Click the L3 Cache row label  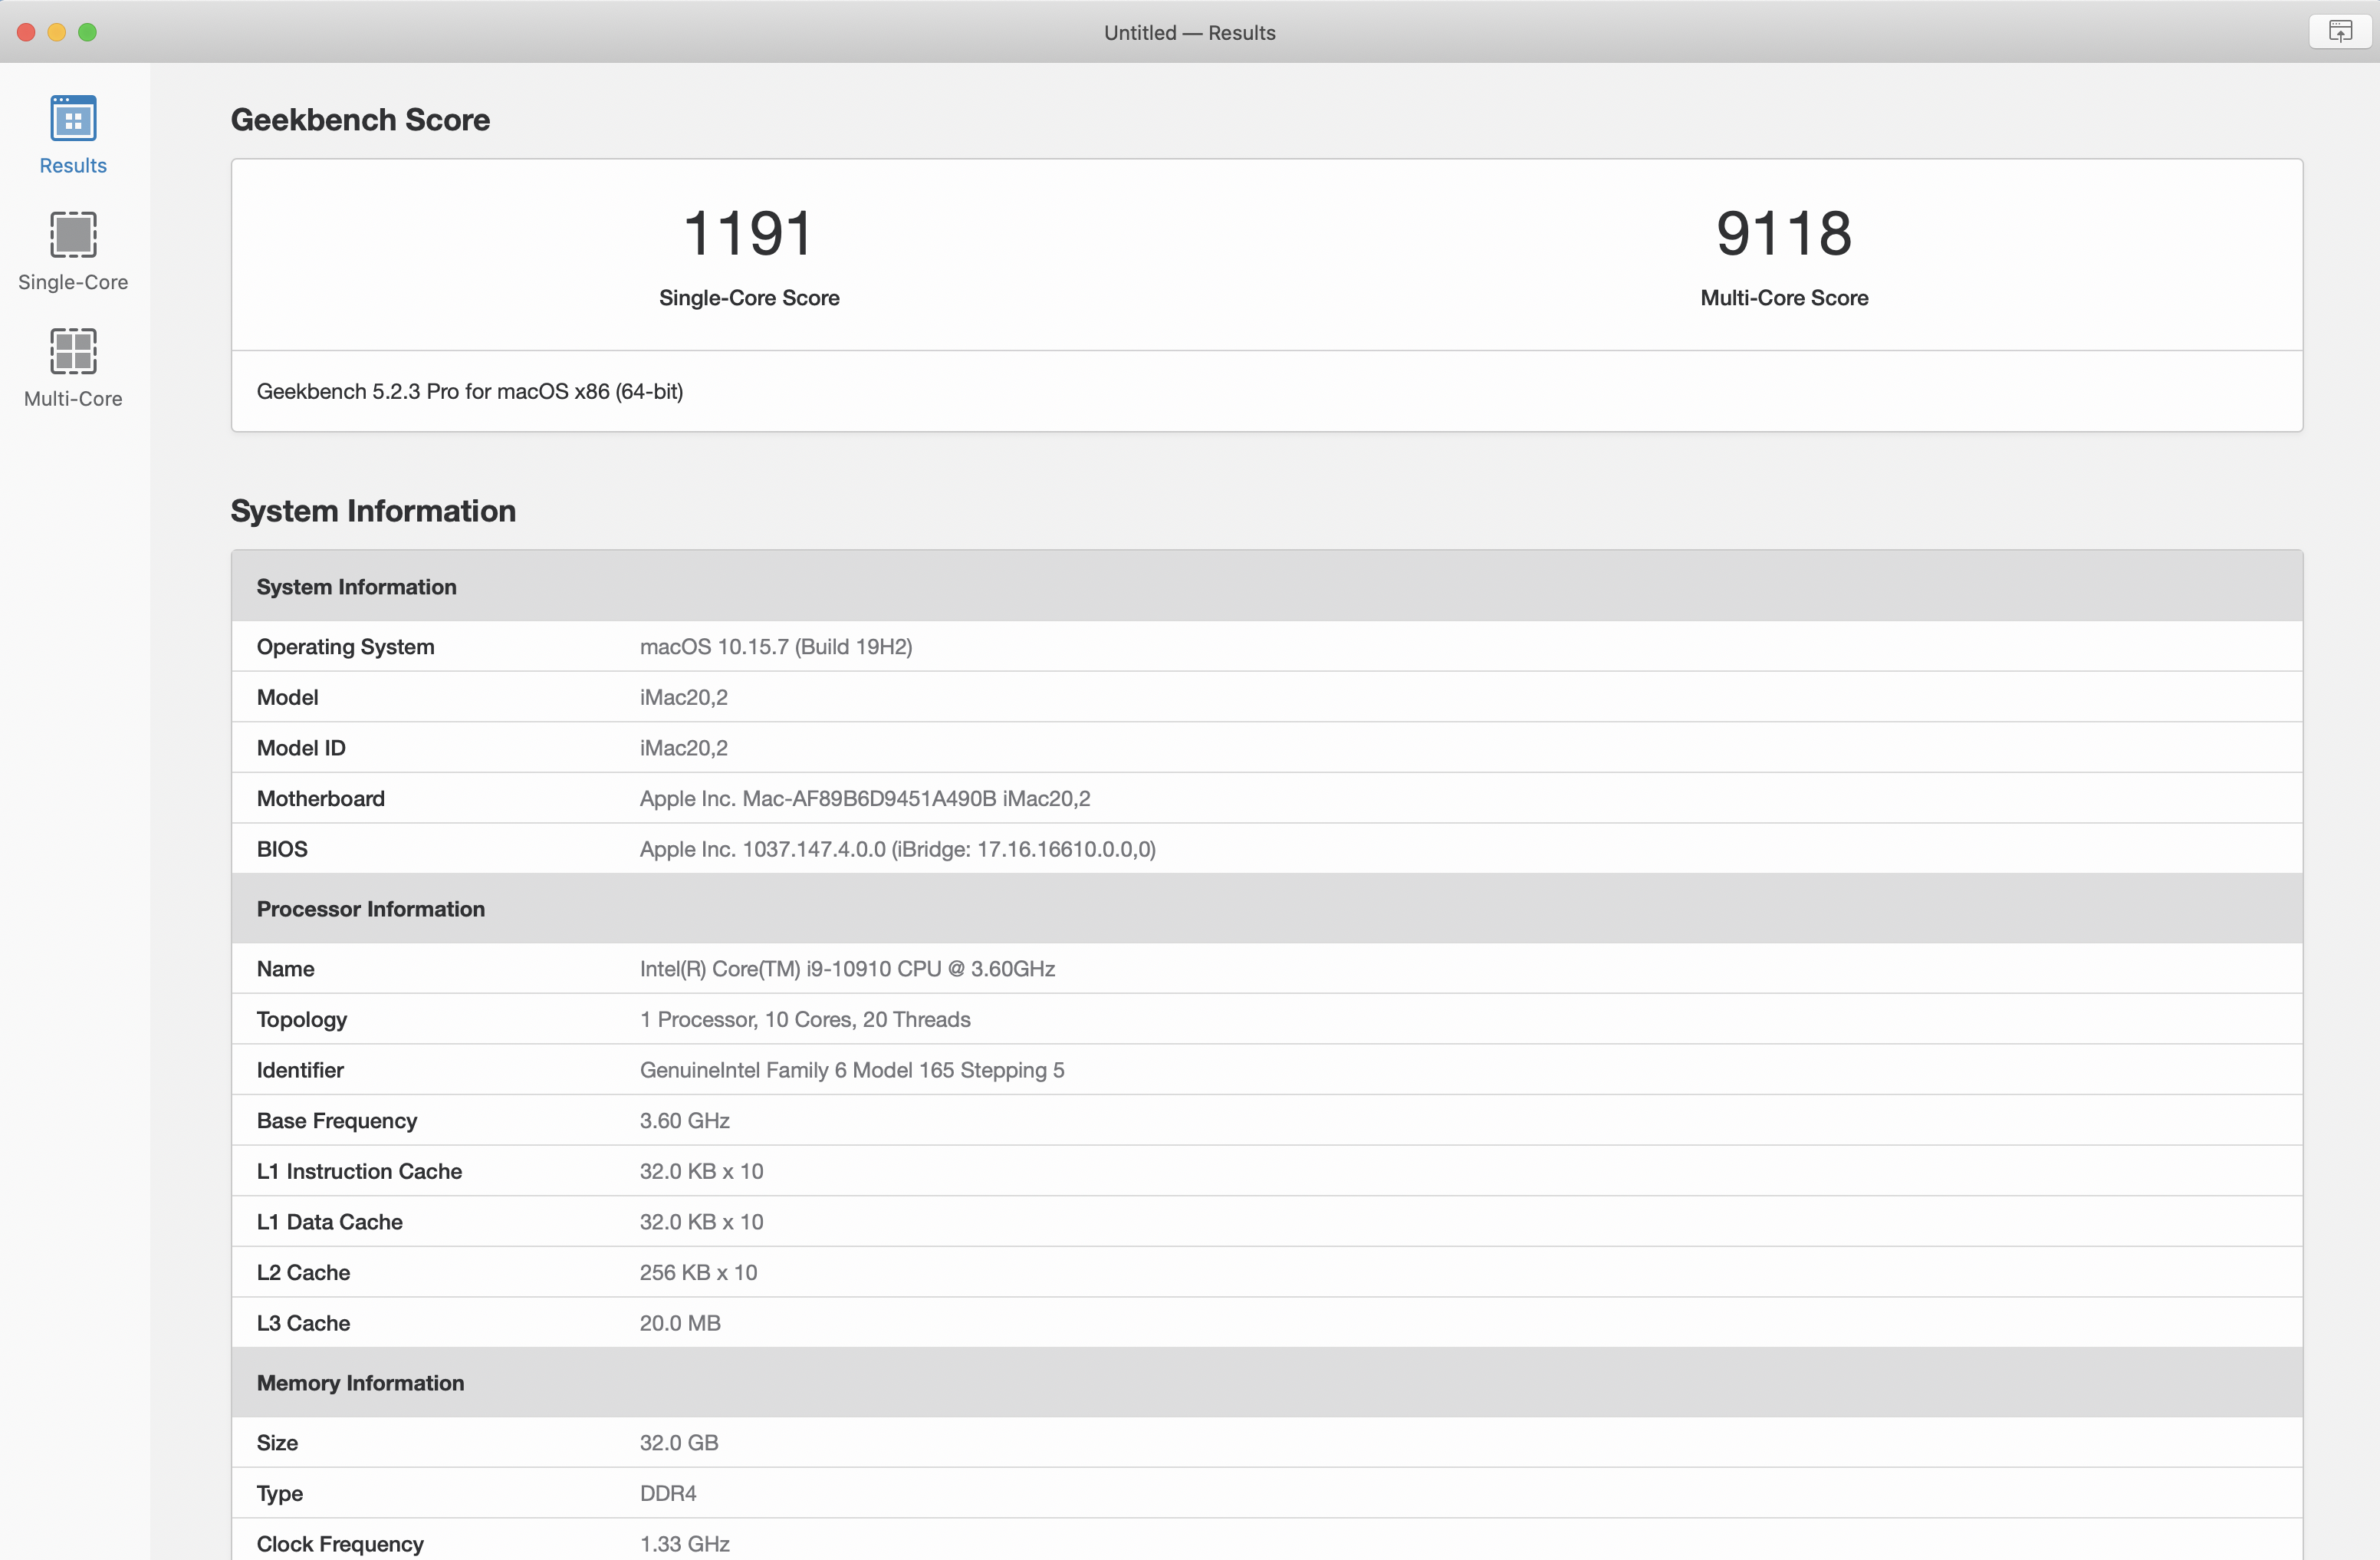(x=304, y=1323)
